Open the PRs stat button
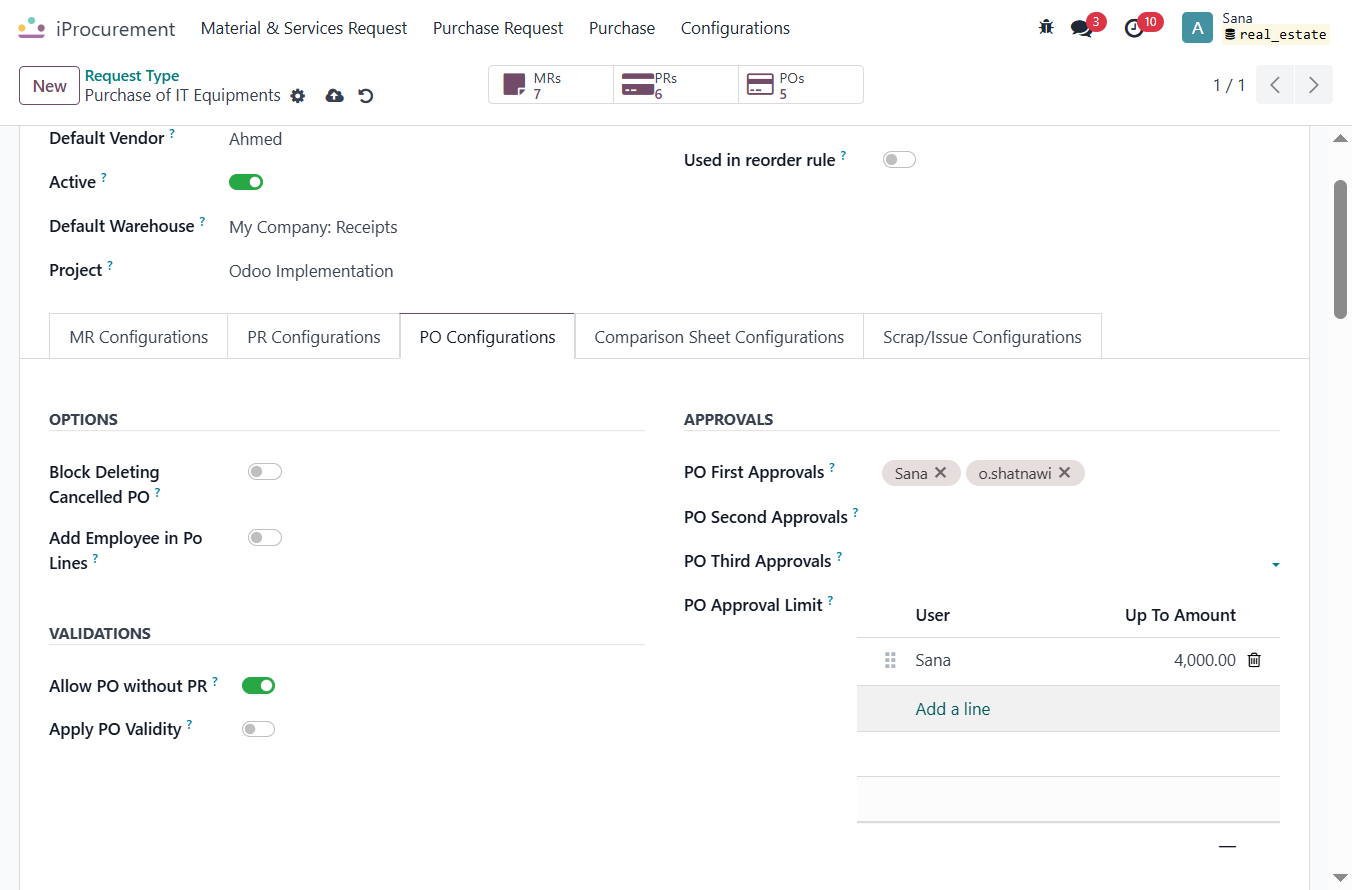Viewport: 1352px width, 890px height. coord(676,85)
